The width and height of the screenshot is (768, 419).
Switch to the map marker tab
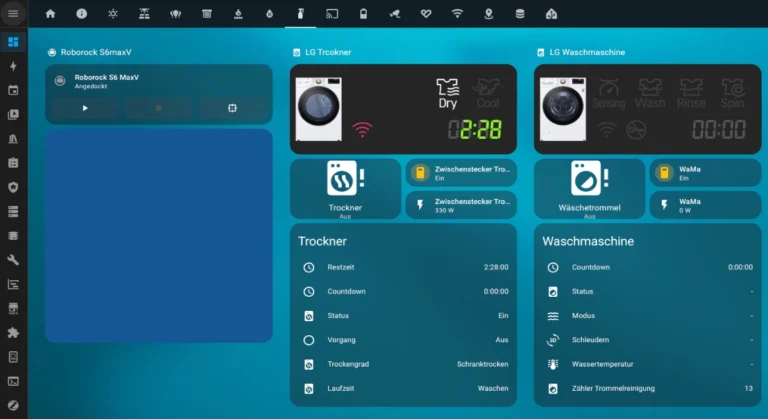point(489,14)
